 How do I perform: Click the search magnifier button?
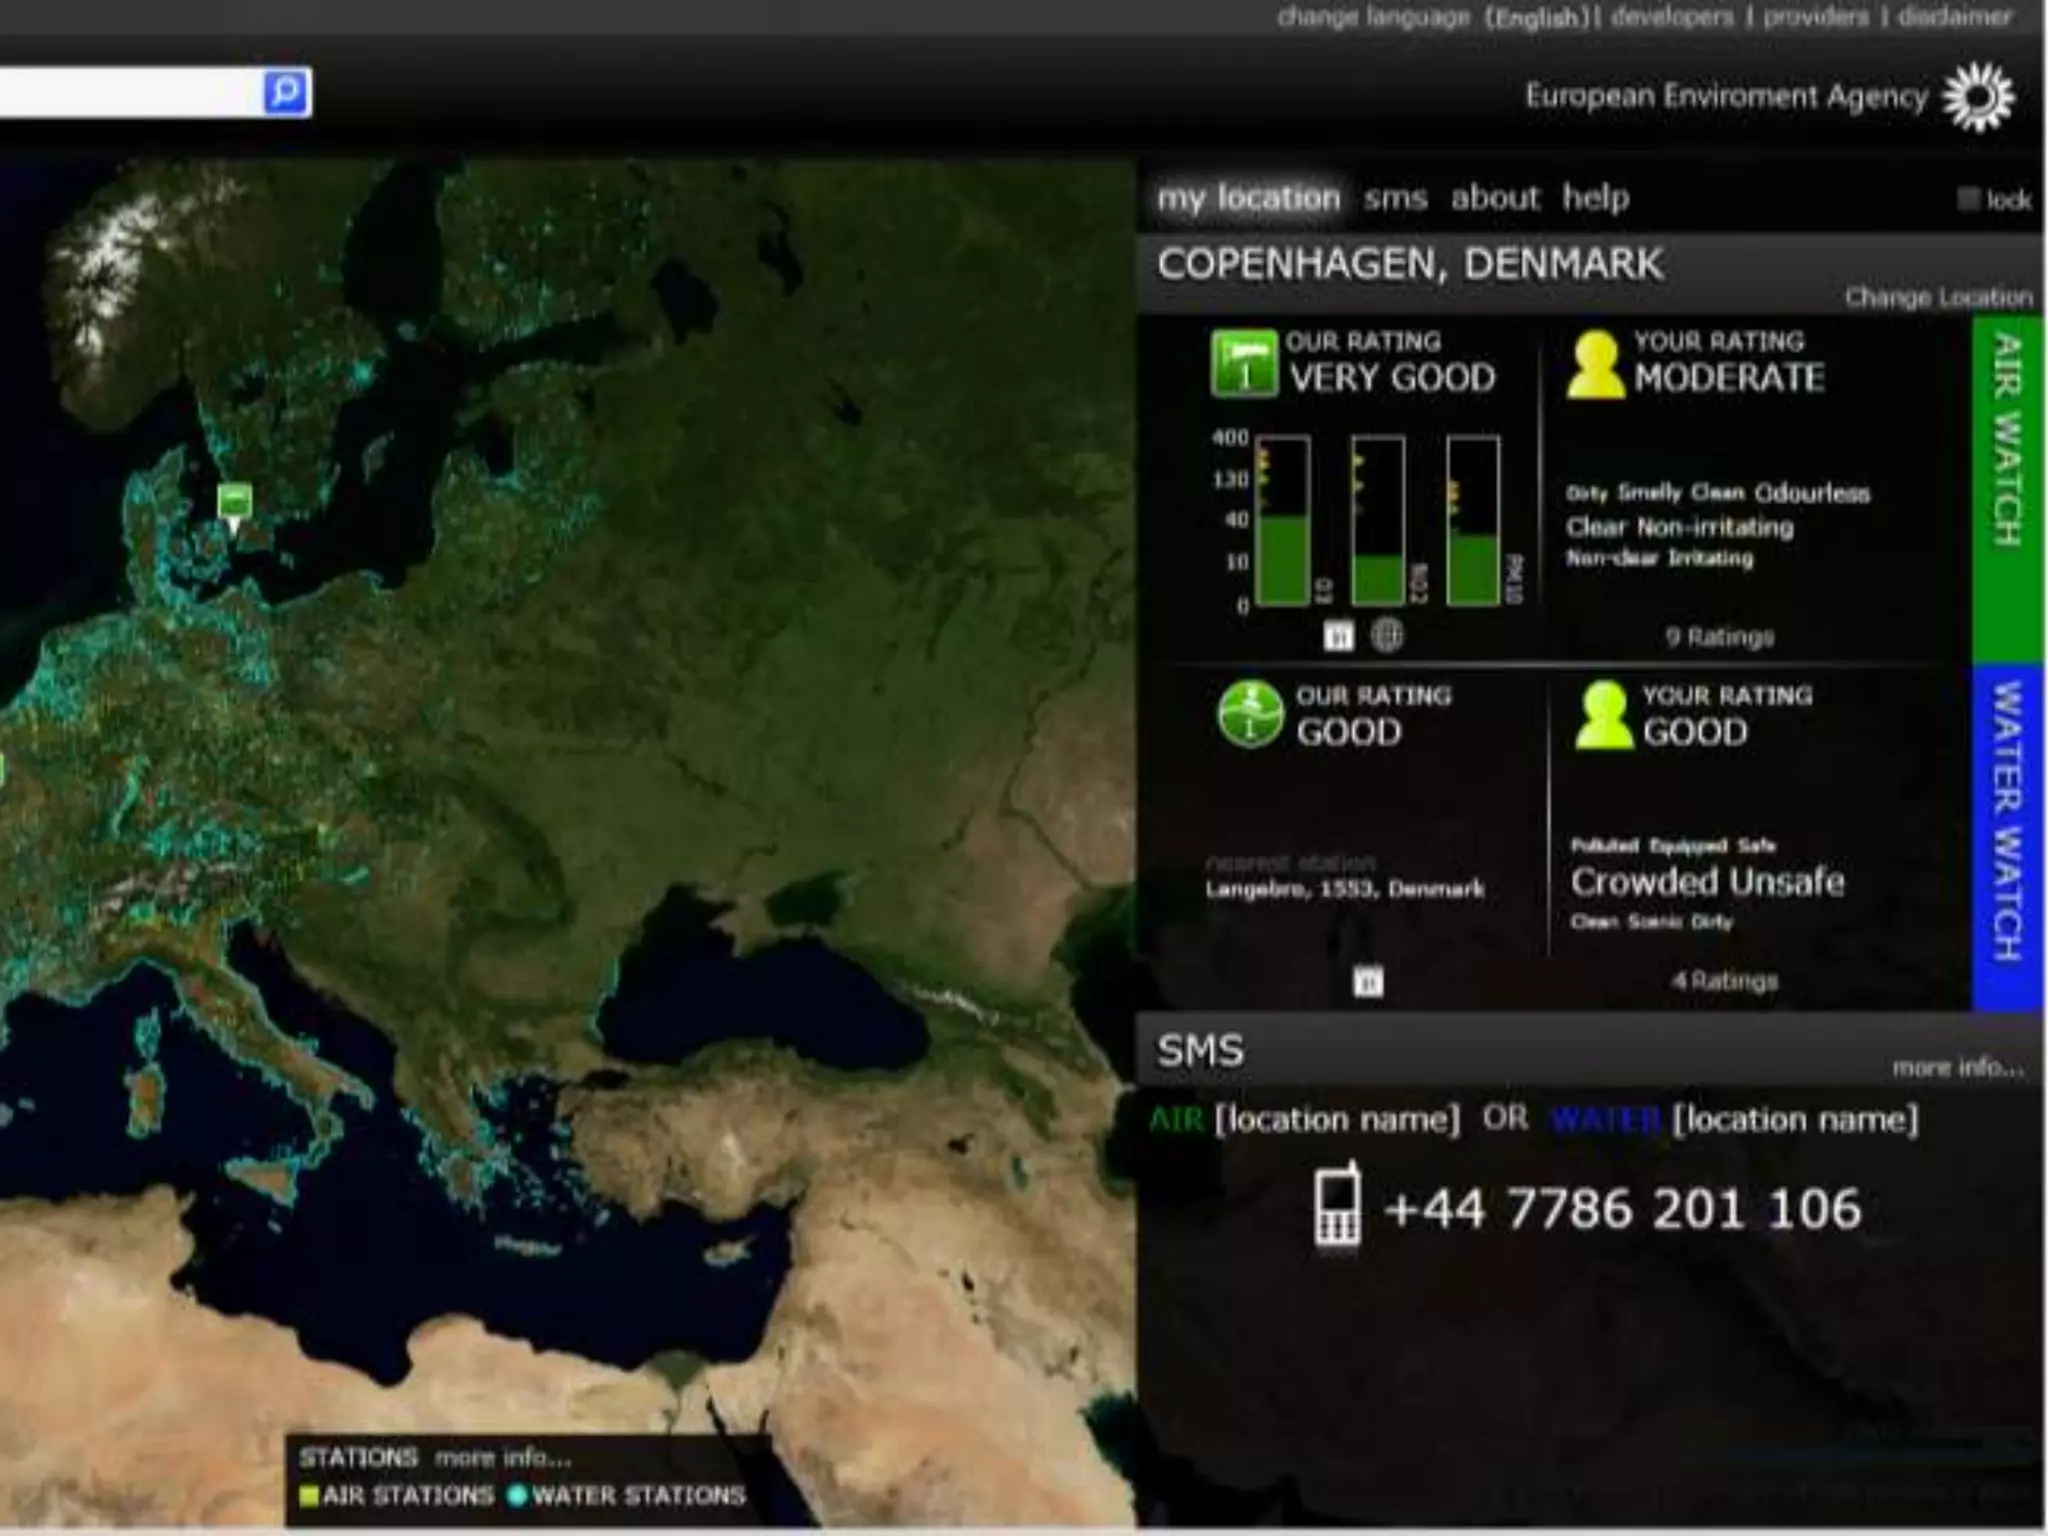click(285, 93)
